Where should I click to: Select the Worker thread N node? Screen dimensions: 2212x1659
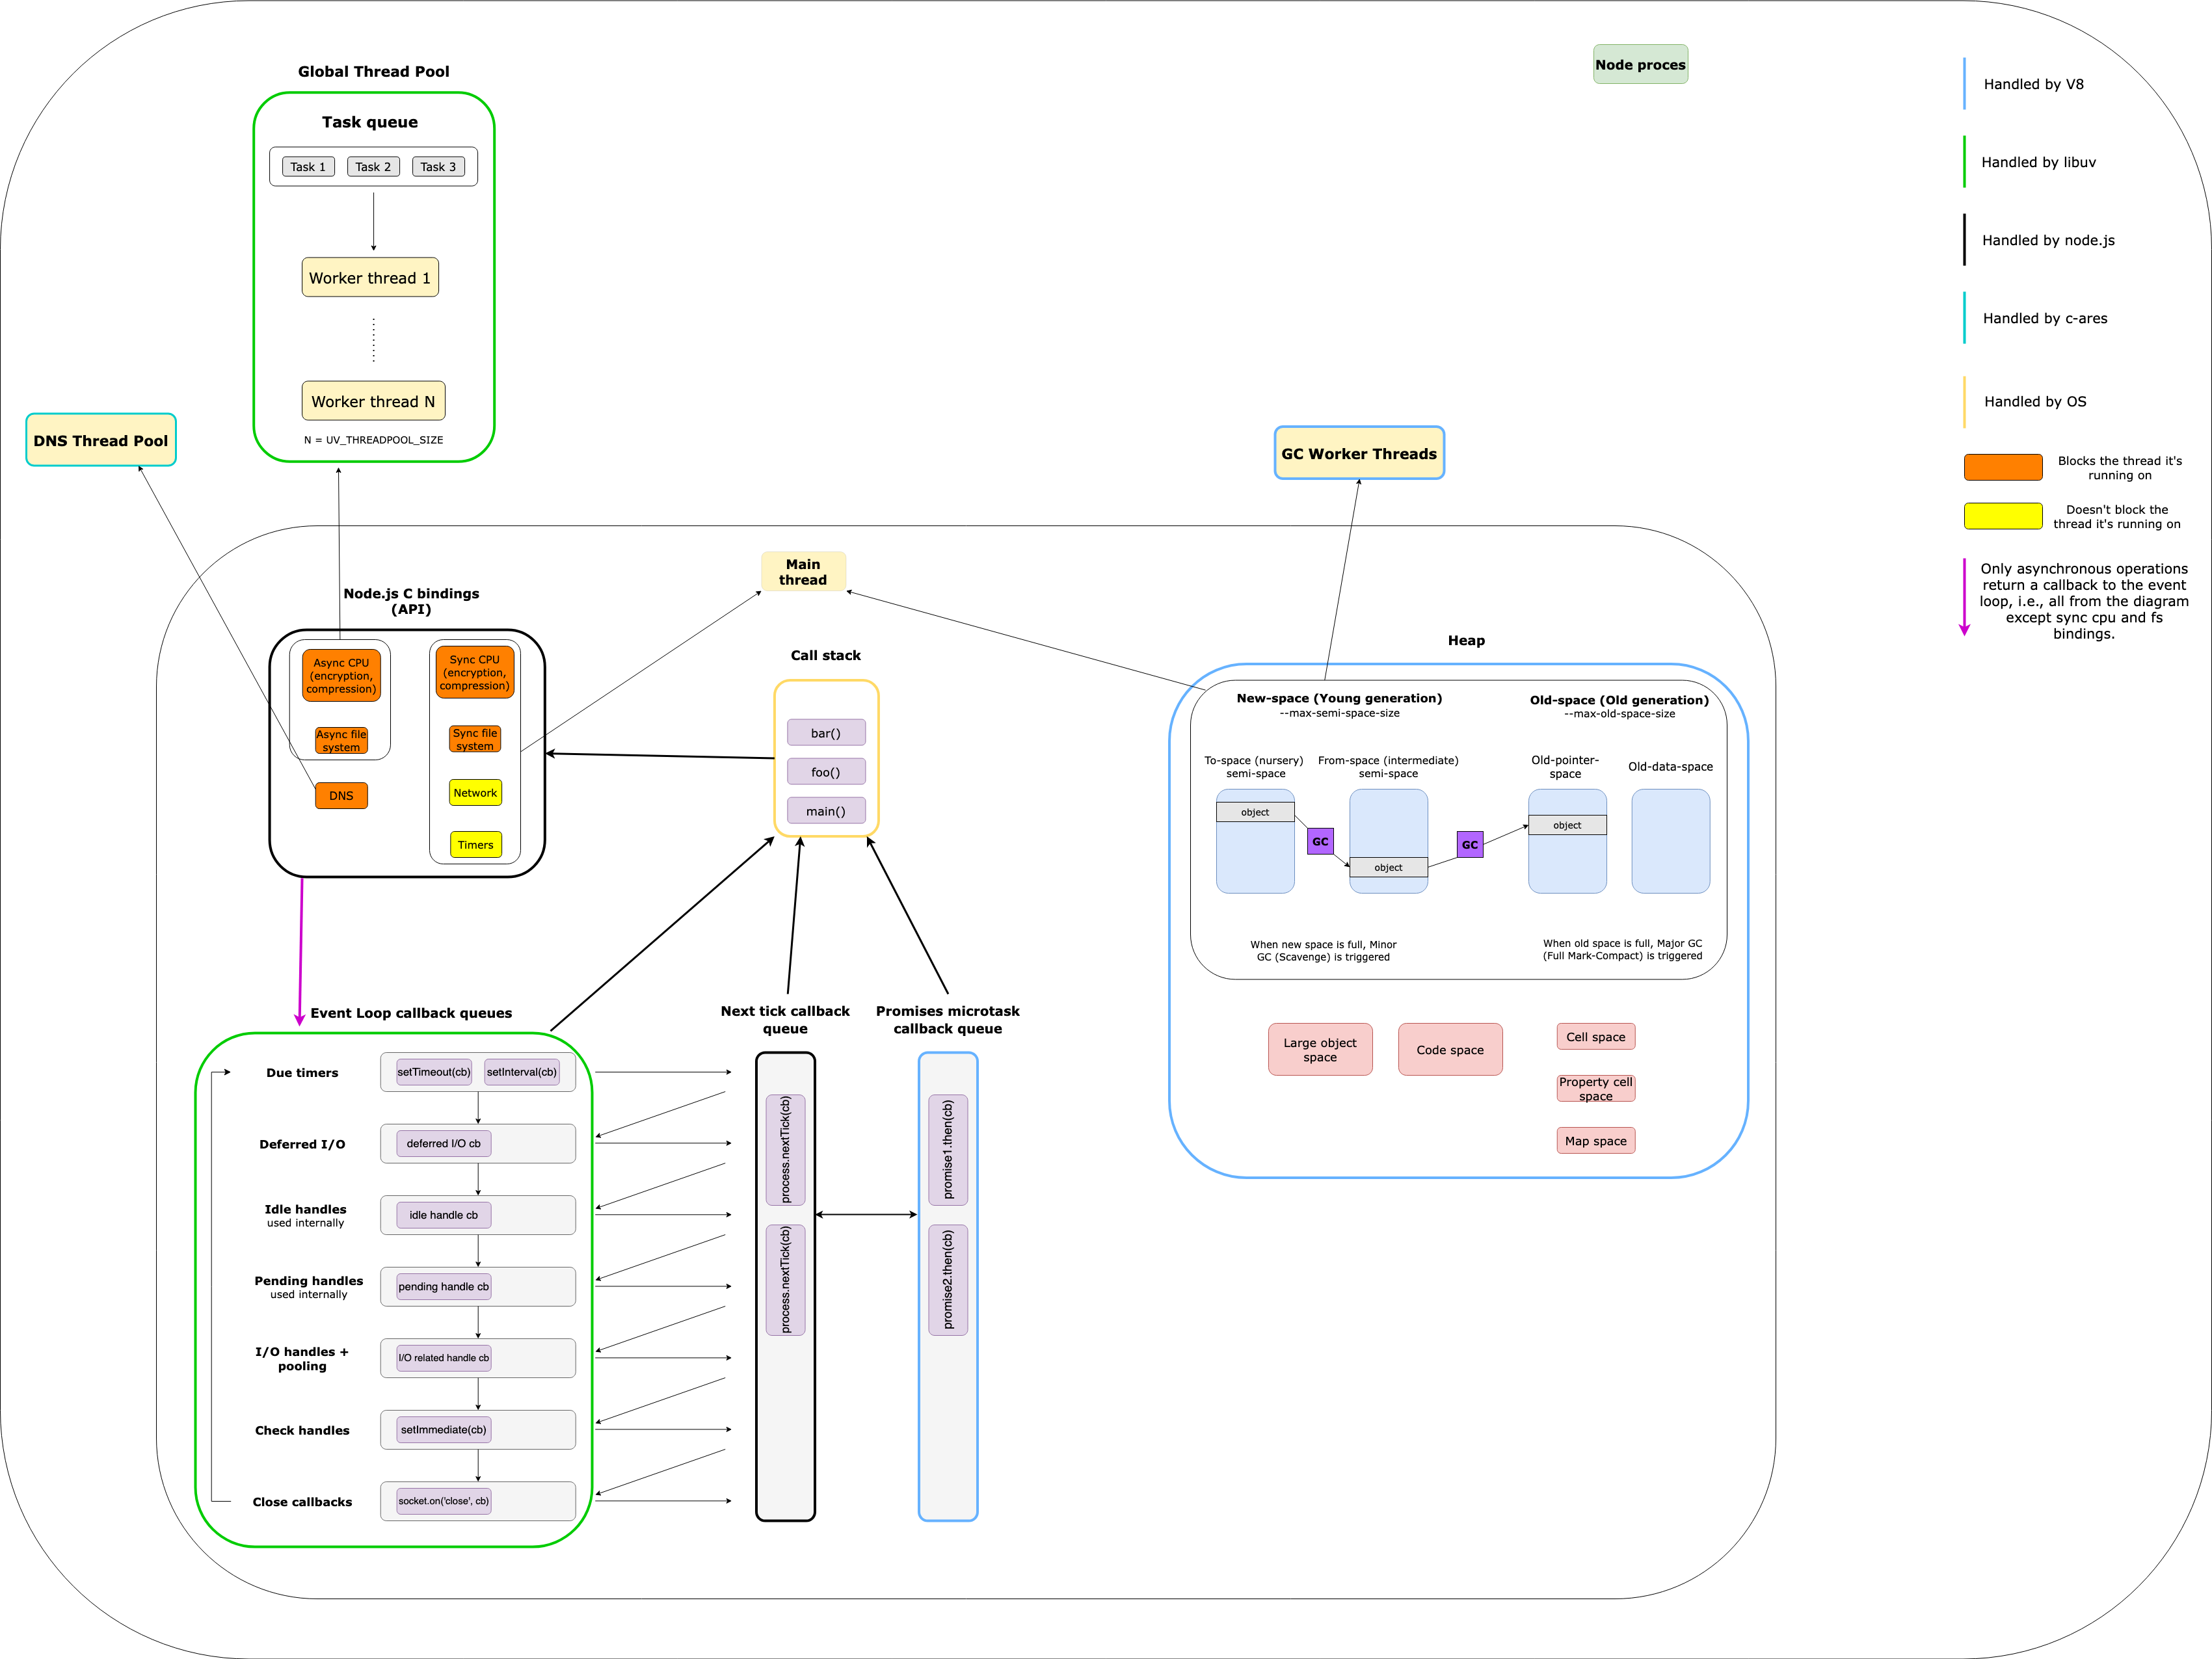(373, 401)
